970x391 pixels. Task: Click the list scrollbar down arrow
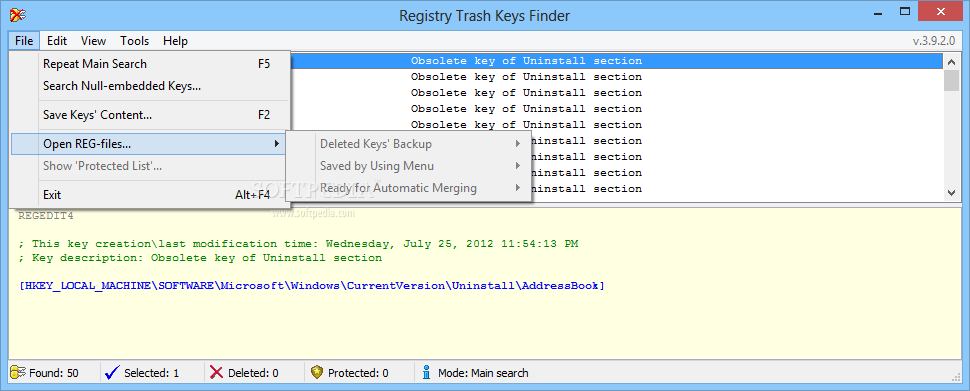pos(952,192)
